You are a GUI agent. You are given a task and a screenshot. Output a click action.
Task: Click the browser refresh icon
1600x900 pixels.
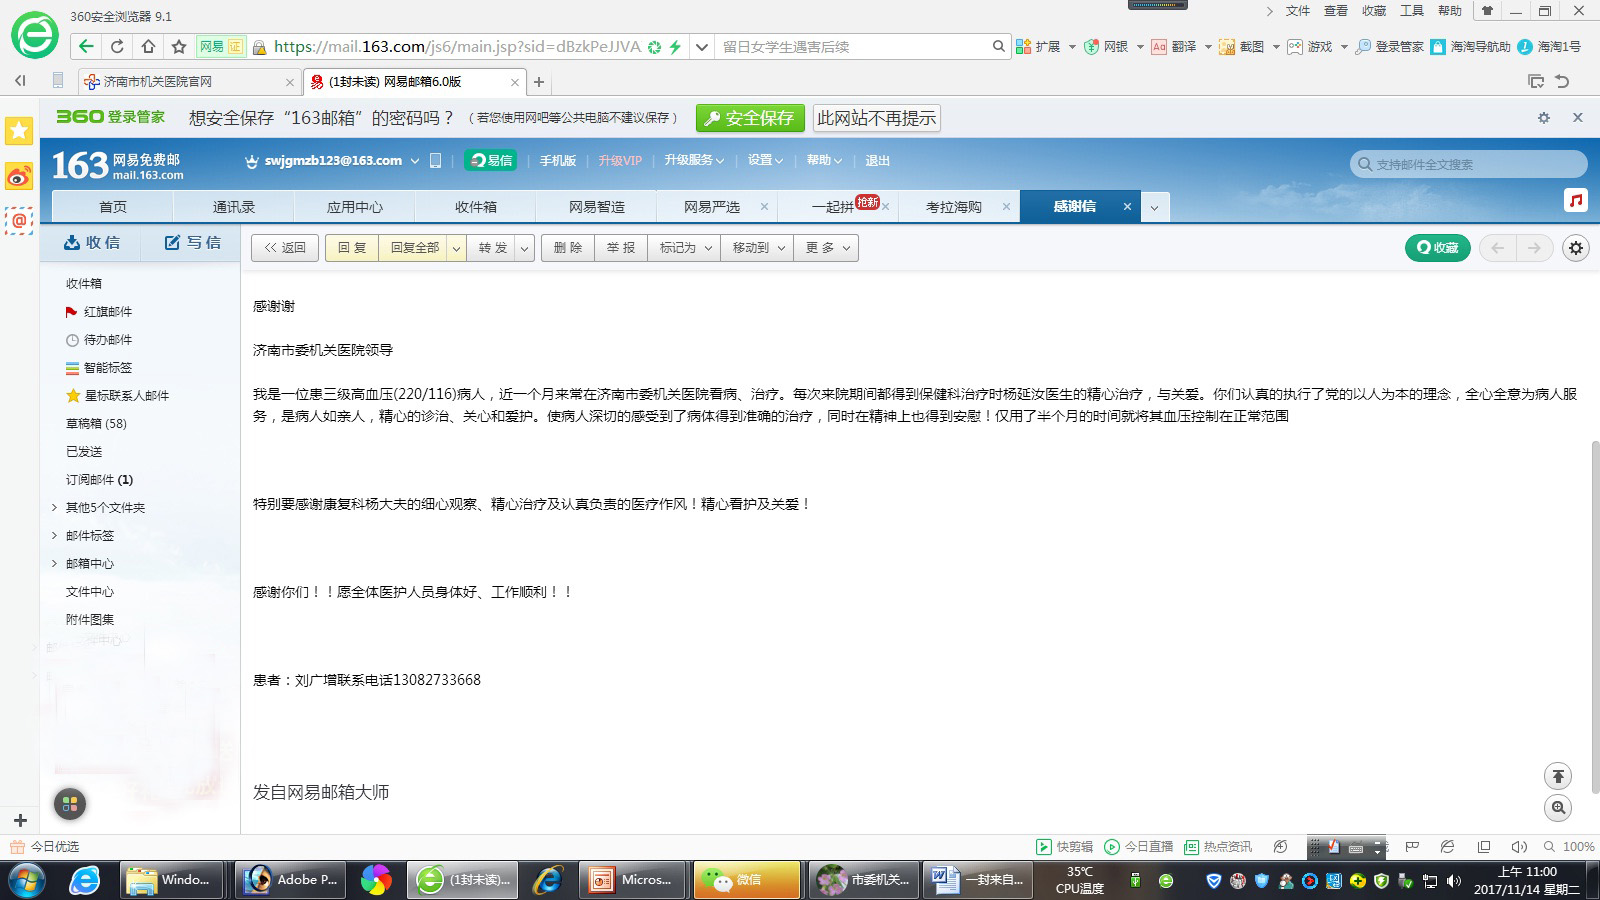point(117,46)
